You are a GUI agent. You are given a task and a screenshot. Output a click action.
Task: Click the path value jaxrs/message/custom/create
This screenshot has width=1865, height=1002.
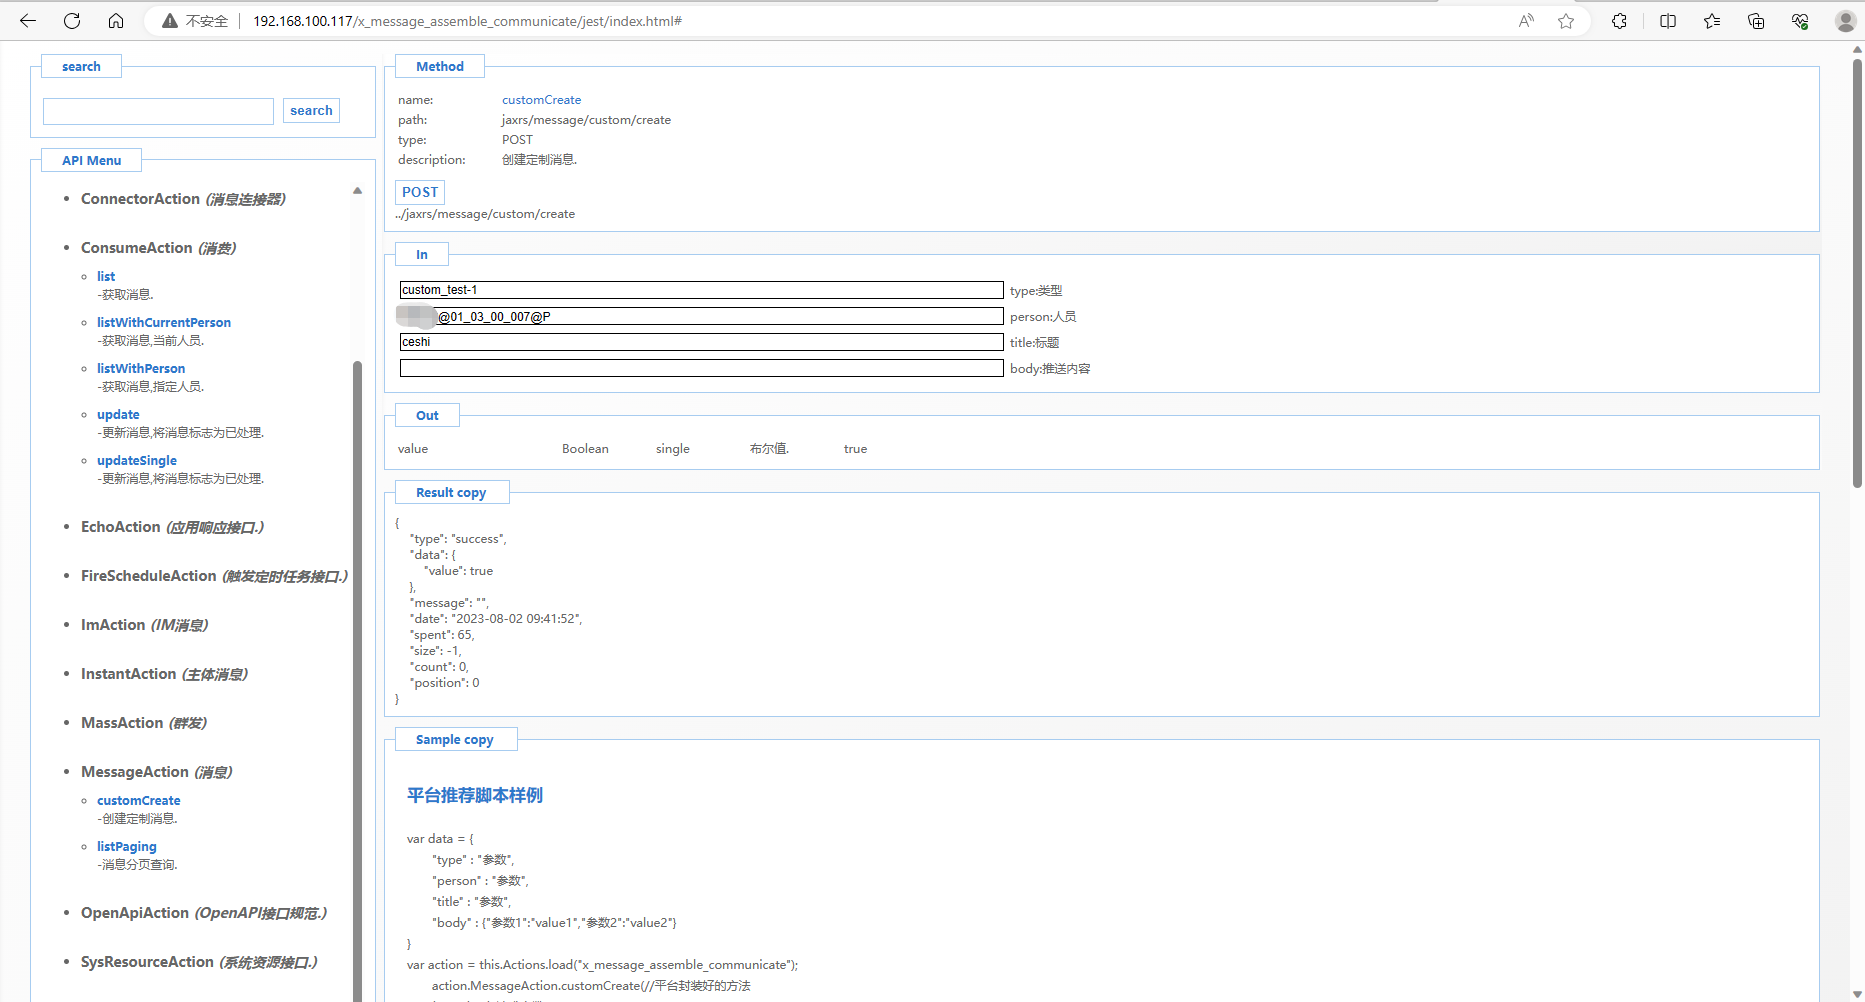click(x=586, y=120)
